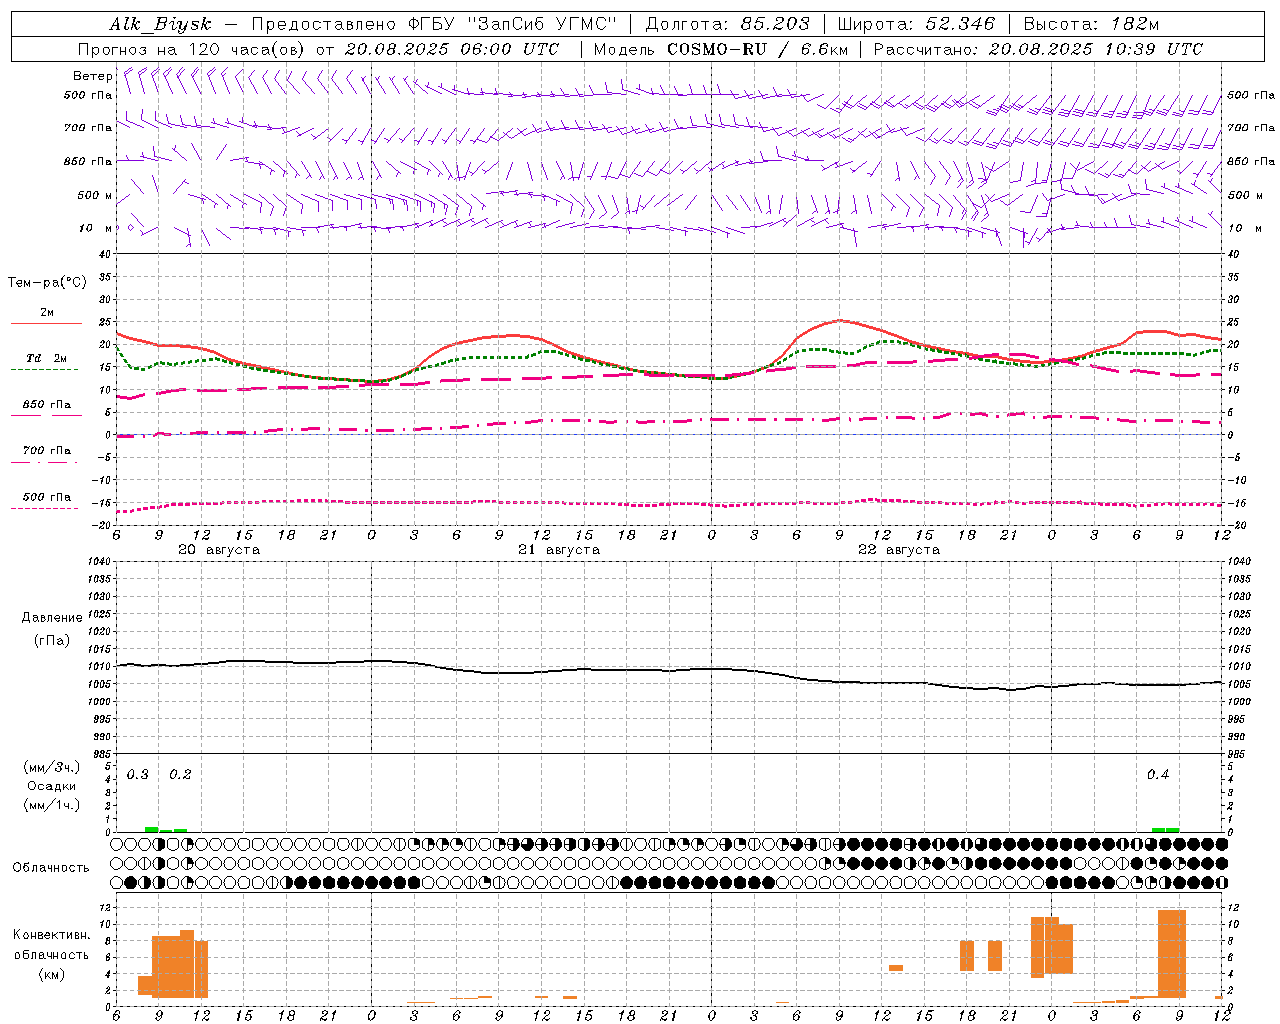Screen dimensions: 1280x1024
Task: Select the Высота: 182м text
Action: click(1091, 24)
